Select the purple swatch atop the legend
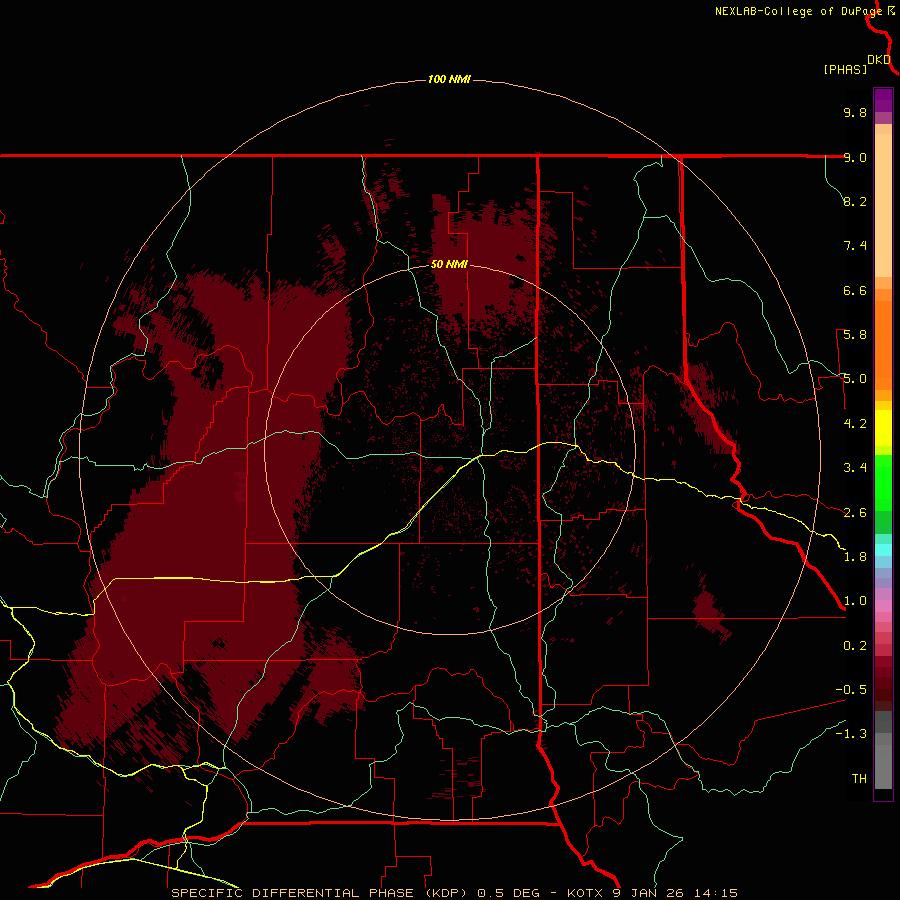Image resolution: width=900 pixels, height=900 pixels. pos(883,100)
